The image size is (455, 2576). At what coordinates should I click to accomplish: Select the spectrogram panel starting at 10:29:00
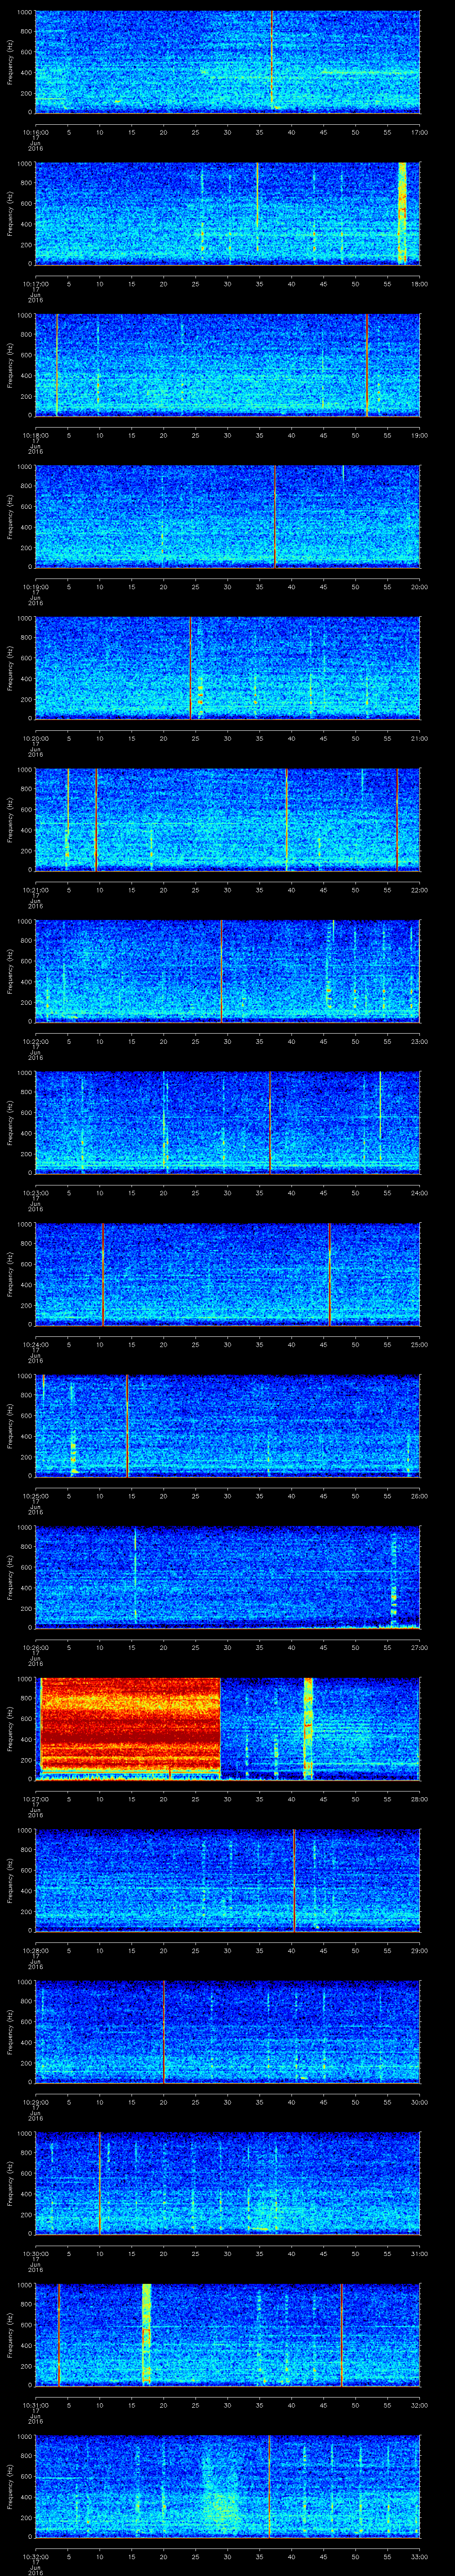click(x=227, y=2032)
